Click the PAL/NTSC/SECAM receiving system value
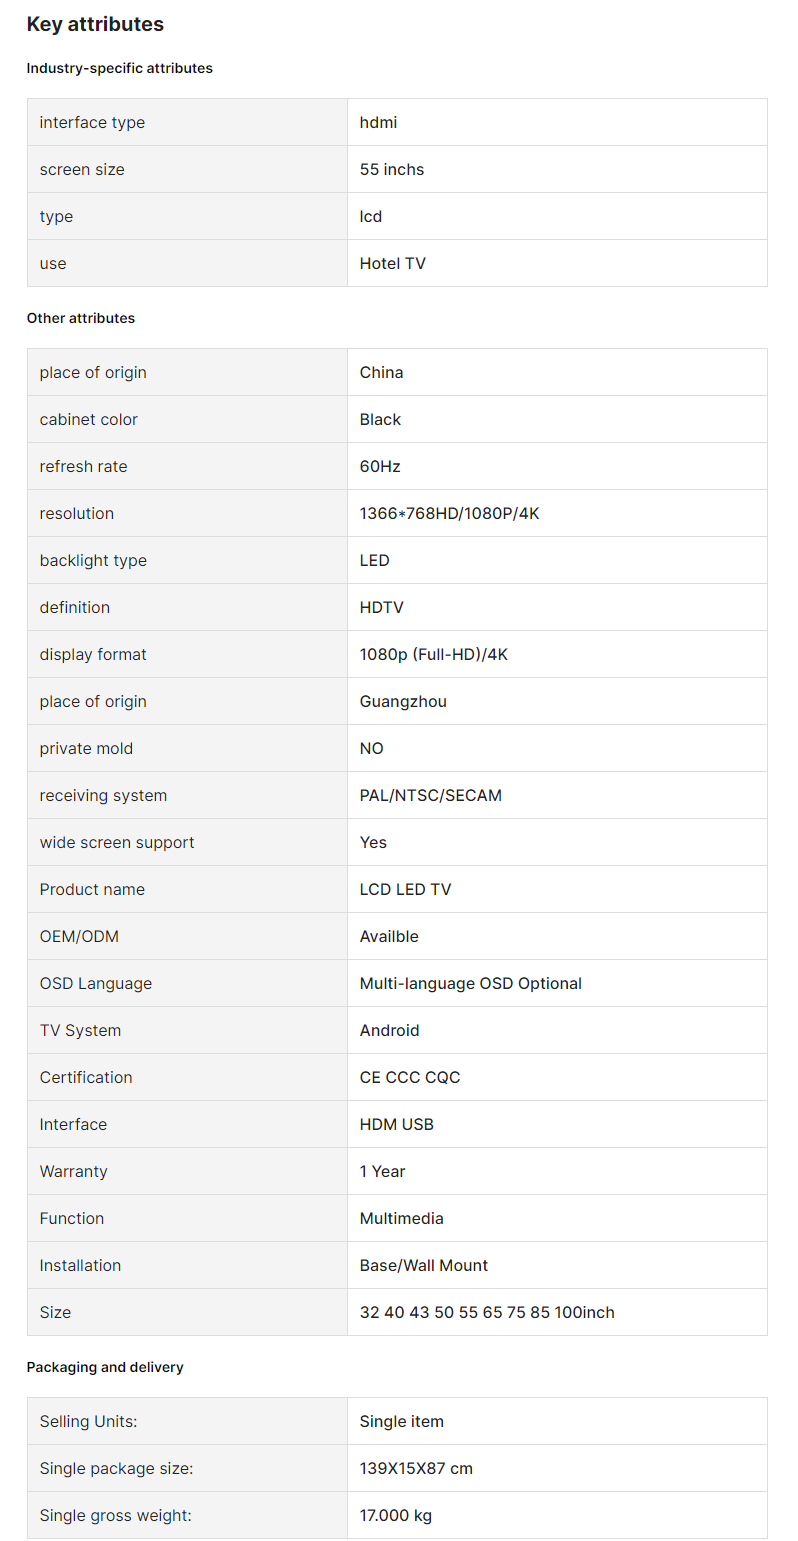 tap(431, 795)
